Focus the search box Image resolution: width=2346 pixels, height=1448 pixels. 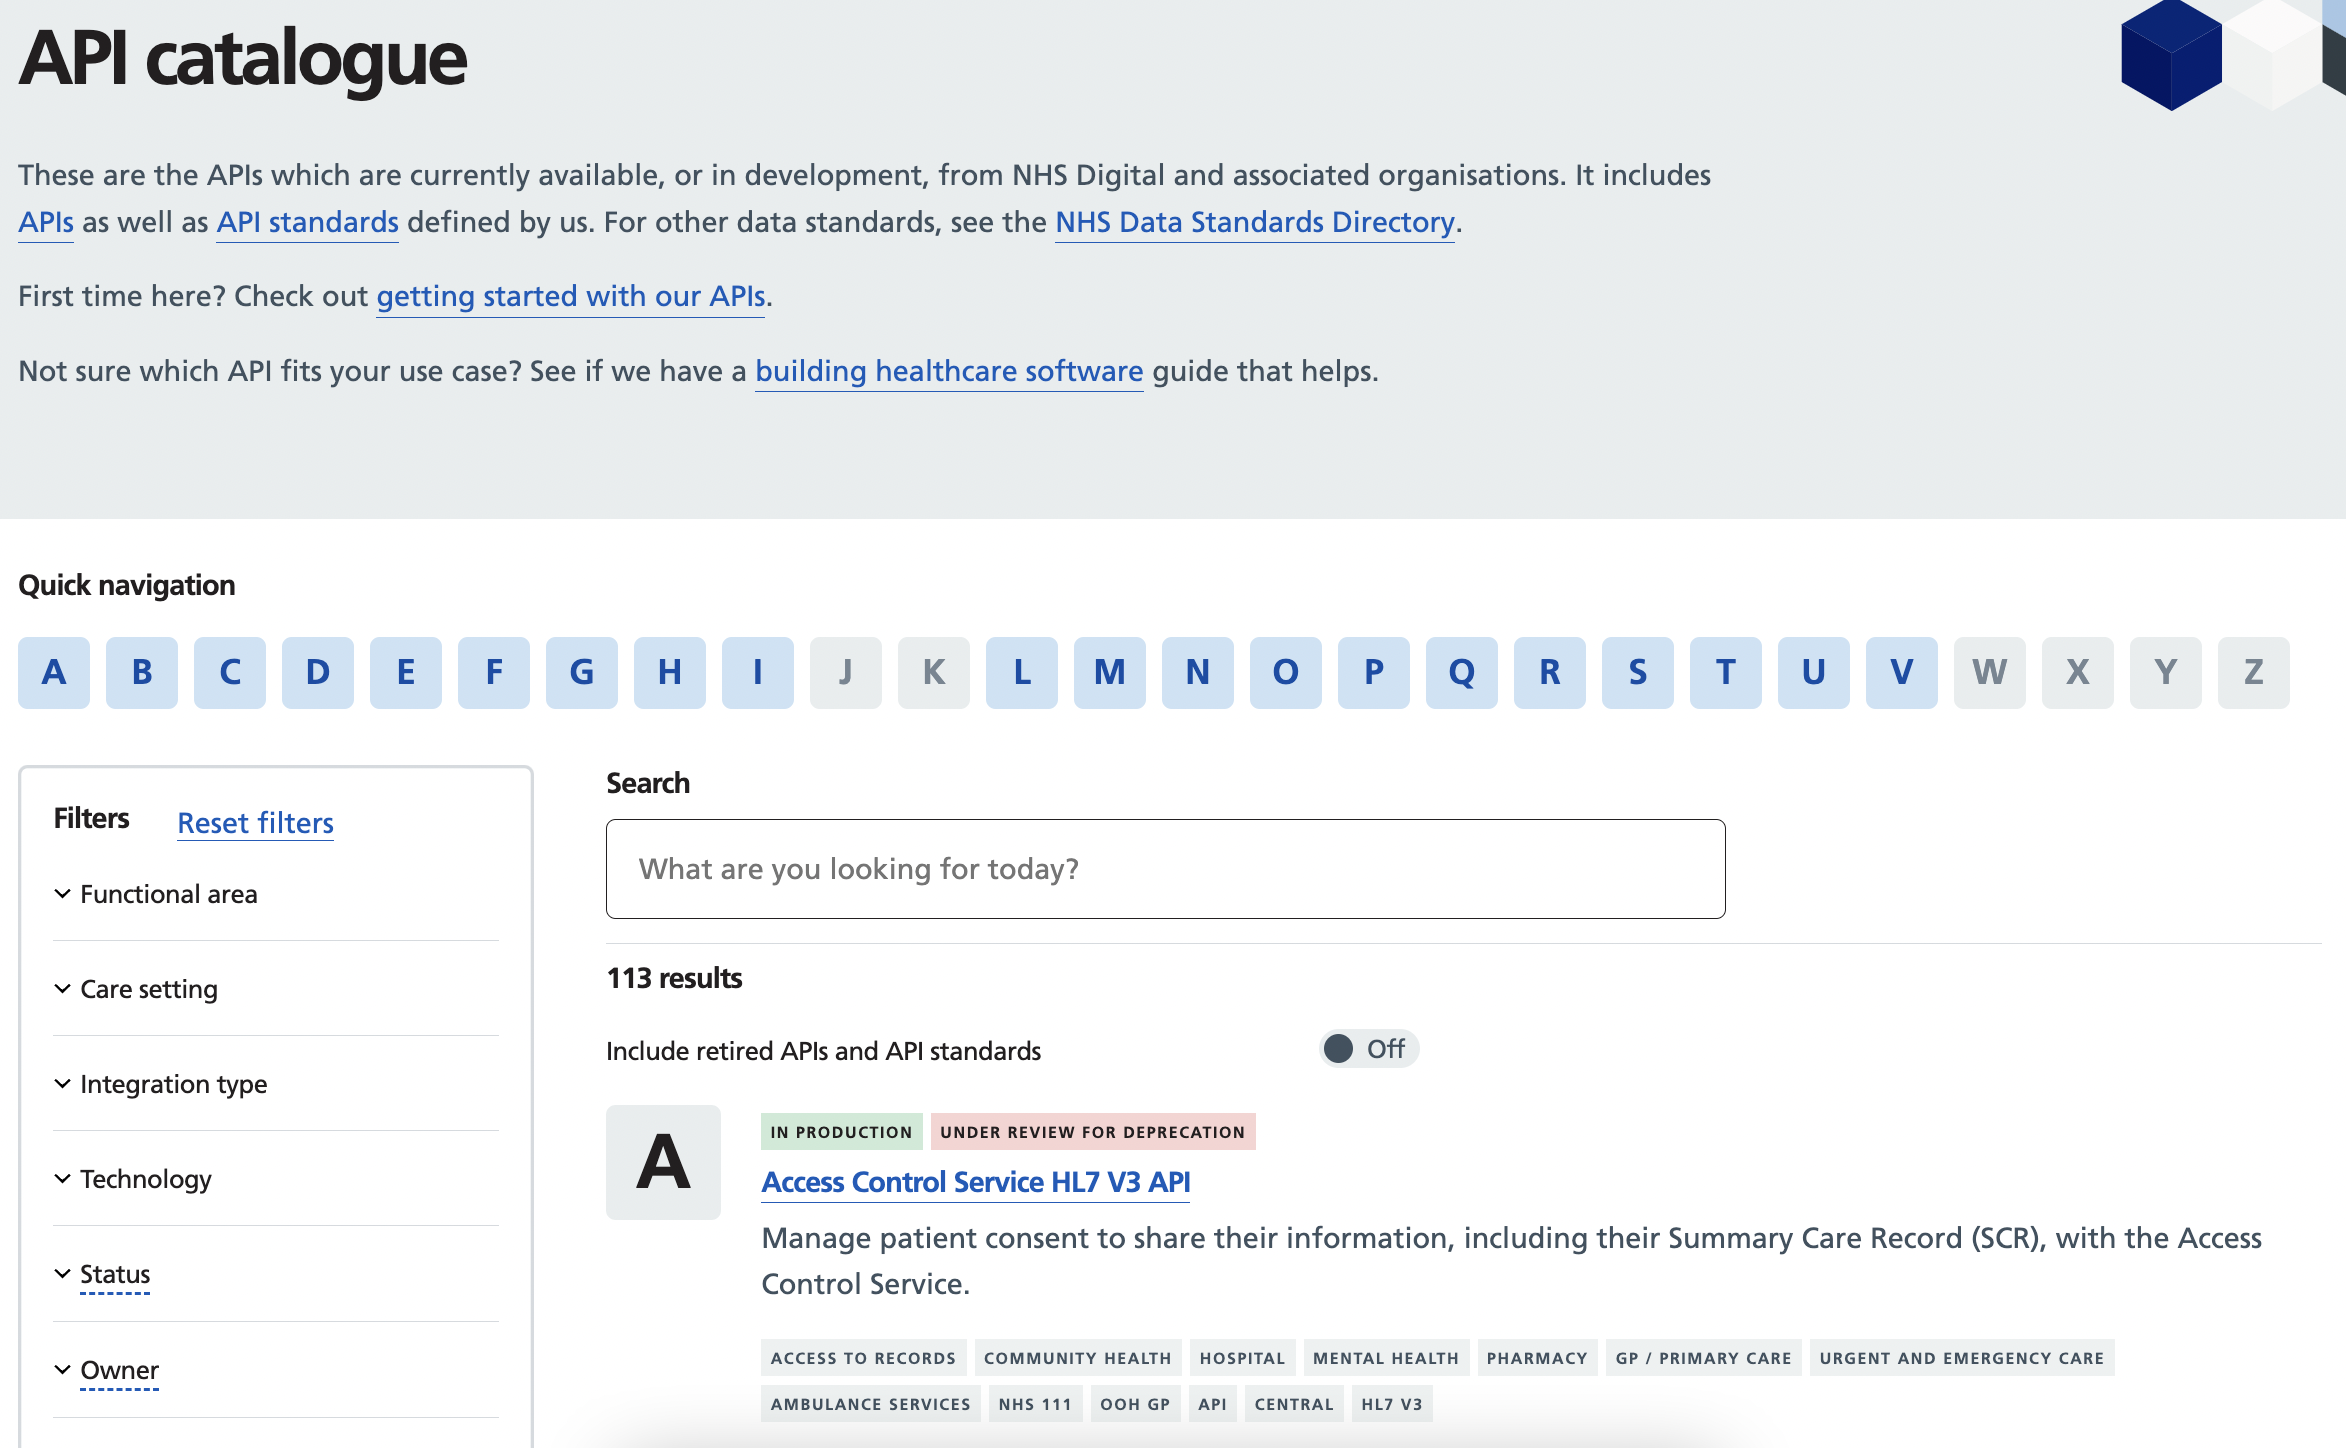(x=1165, y=869)
